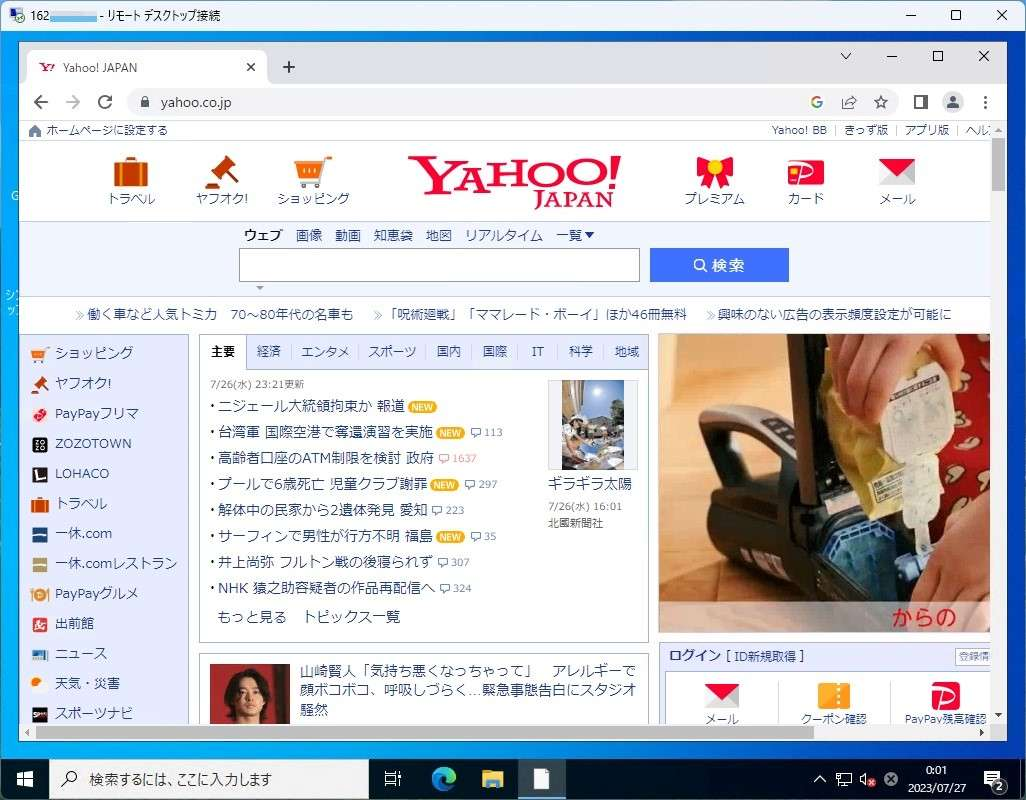The image size is (1026, 800).
Task: Switch to the スポーツ news tab
Action: pos(392,351)
